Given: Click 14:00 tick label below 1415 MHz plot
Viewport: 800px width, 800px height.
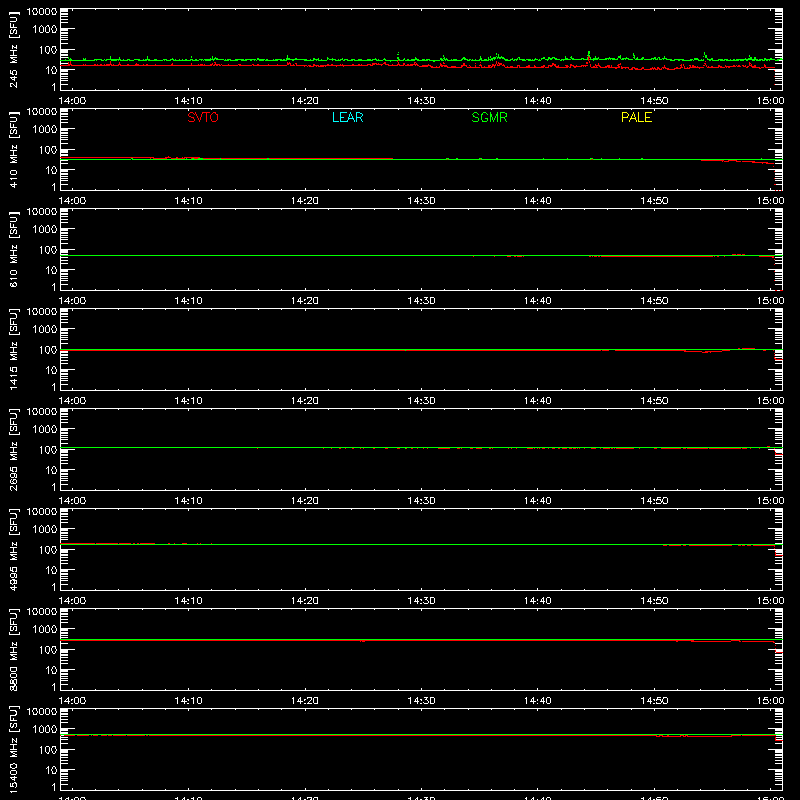Looking at the screenshot, I should tap(72, 401).
